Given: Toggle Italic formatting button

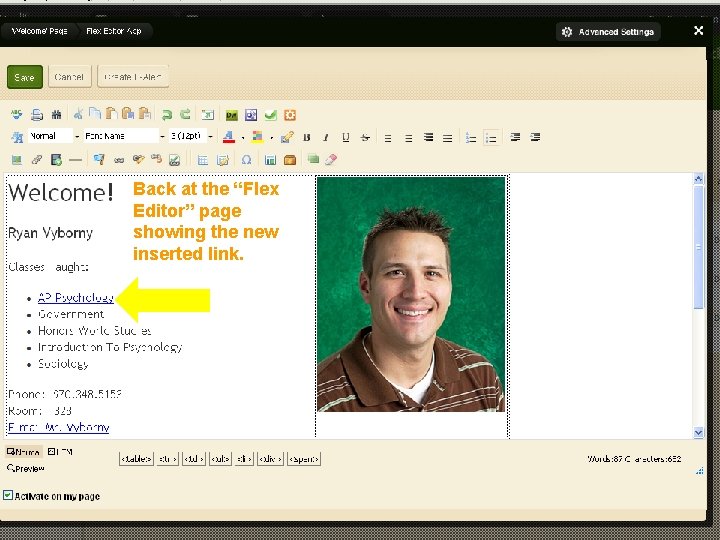Looking at the screenshot, I should pyautogui.click(x=326, y=137).
